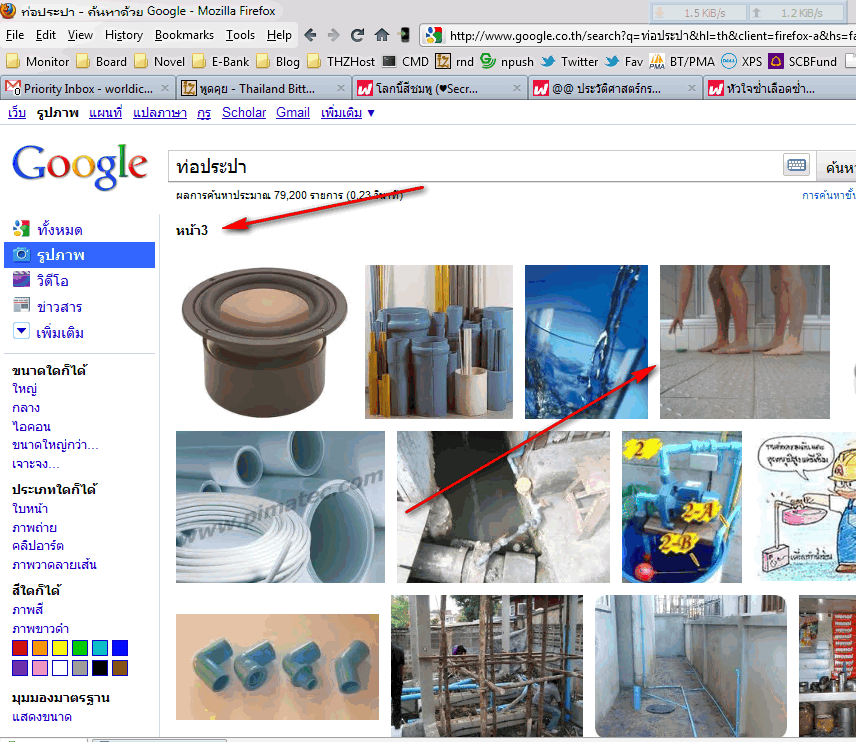Image resolution: width=856 pixels, height=742 pixels.
Task: Close the Priority Inbox tab
Action: point(165,88)
